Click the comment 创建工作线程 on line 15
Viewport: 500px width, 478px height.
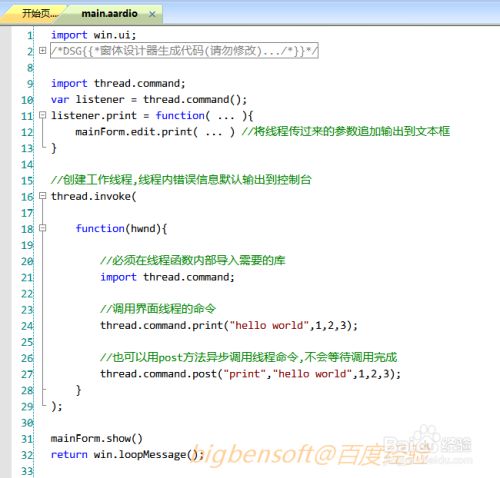pyautogui.click(x=181, y=180)
